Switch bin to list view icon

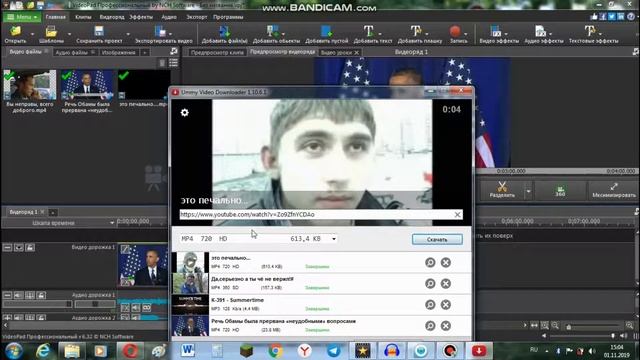173,63
